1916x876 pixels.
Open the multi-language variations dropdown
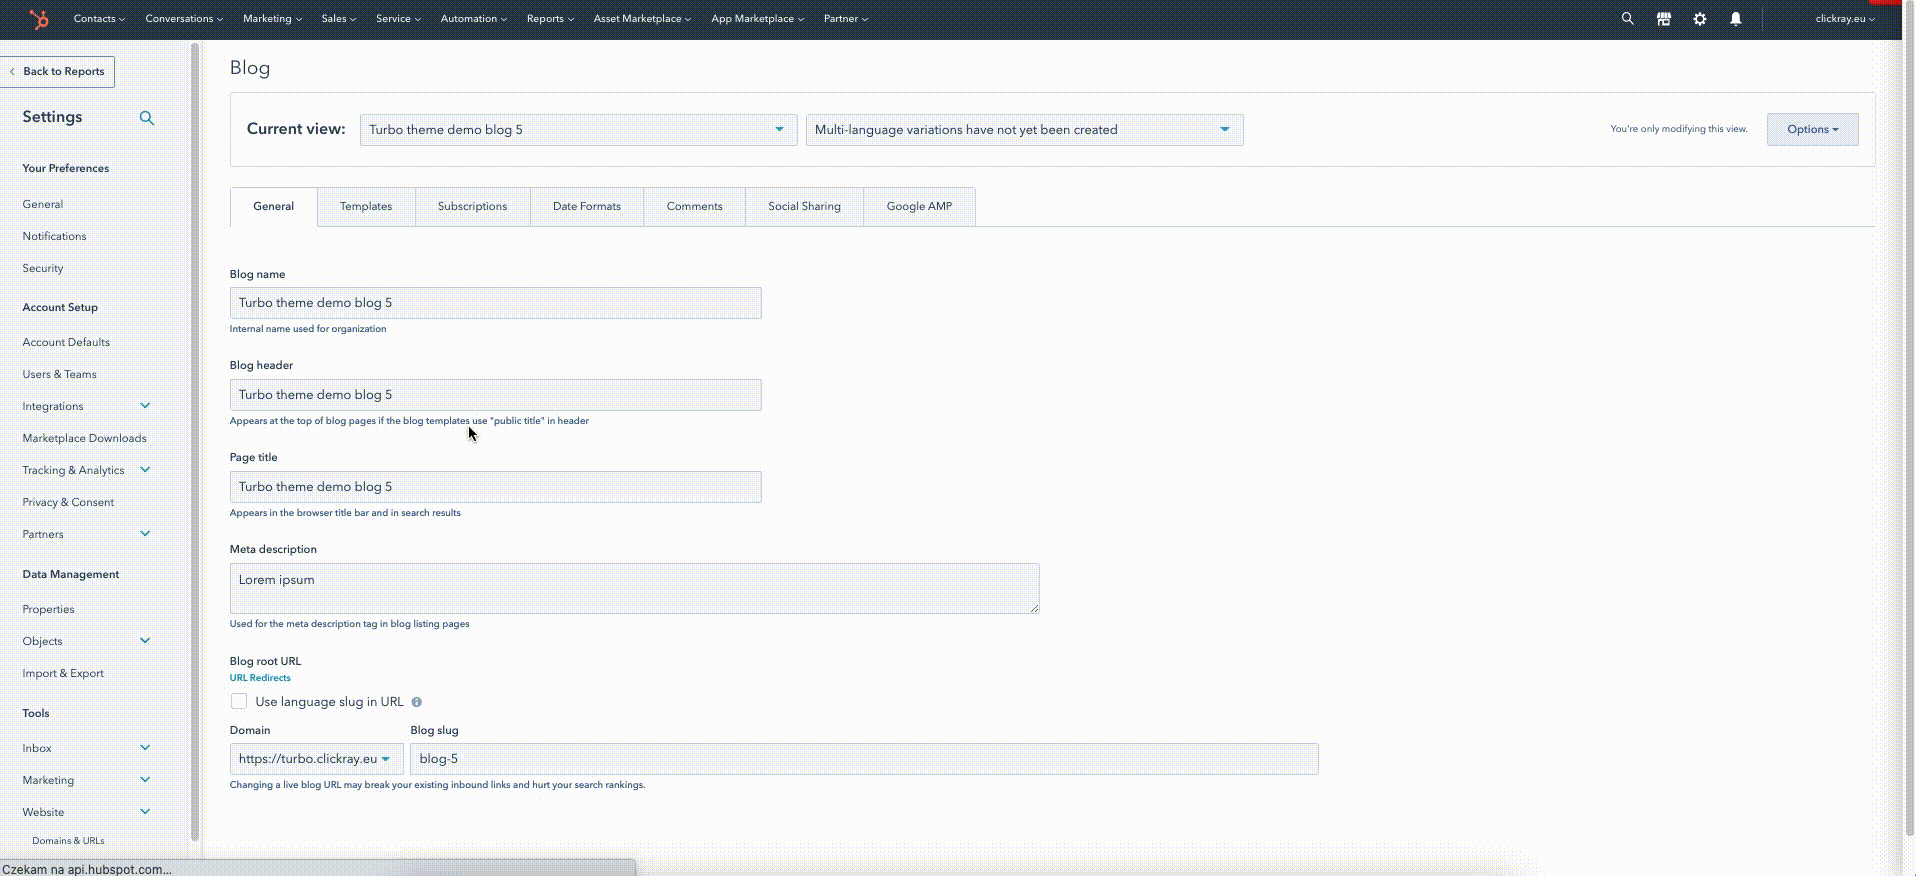coord(1024,129)
